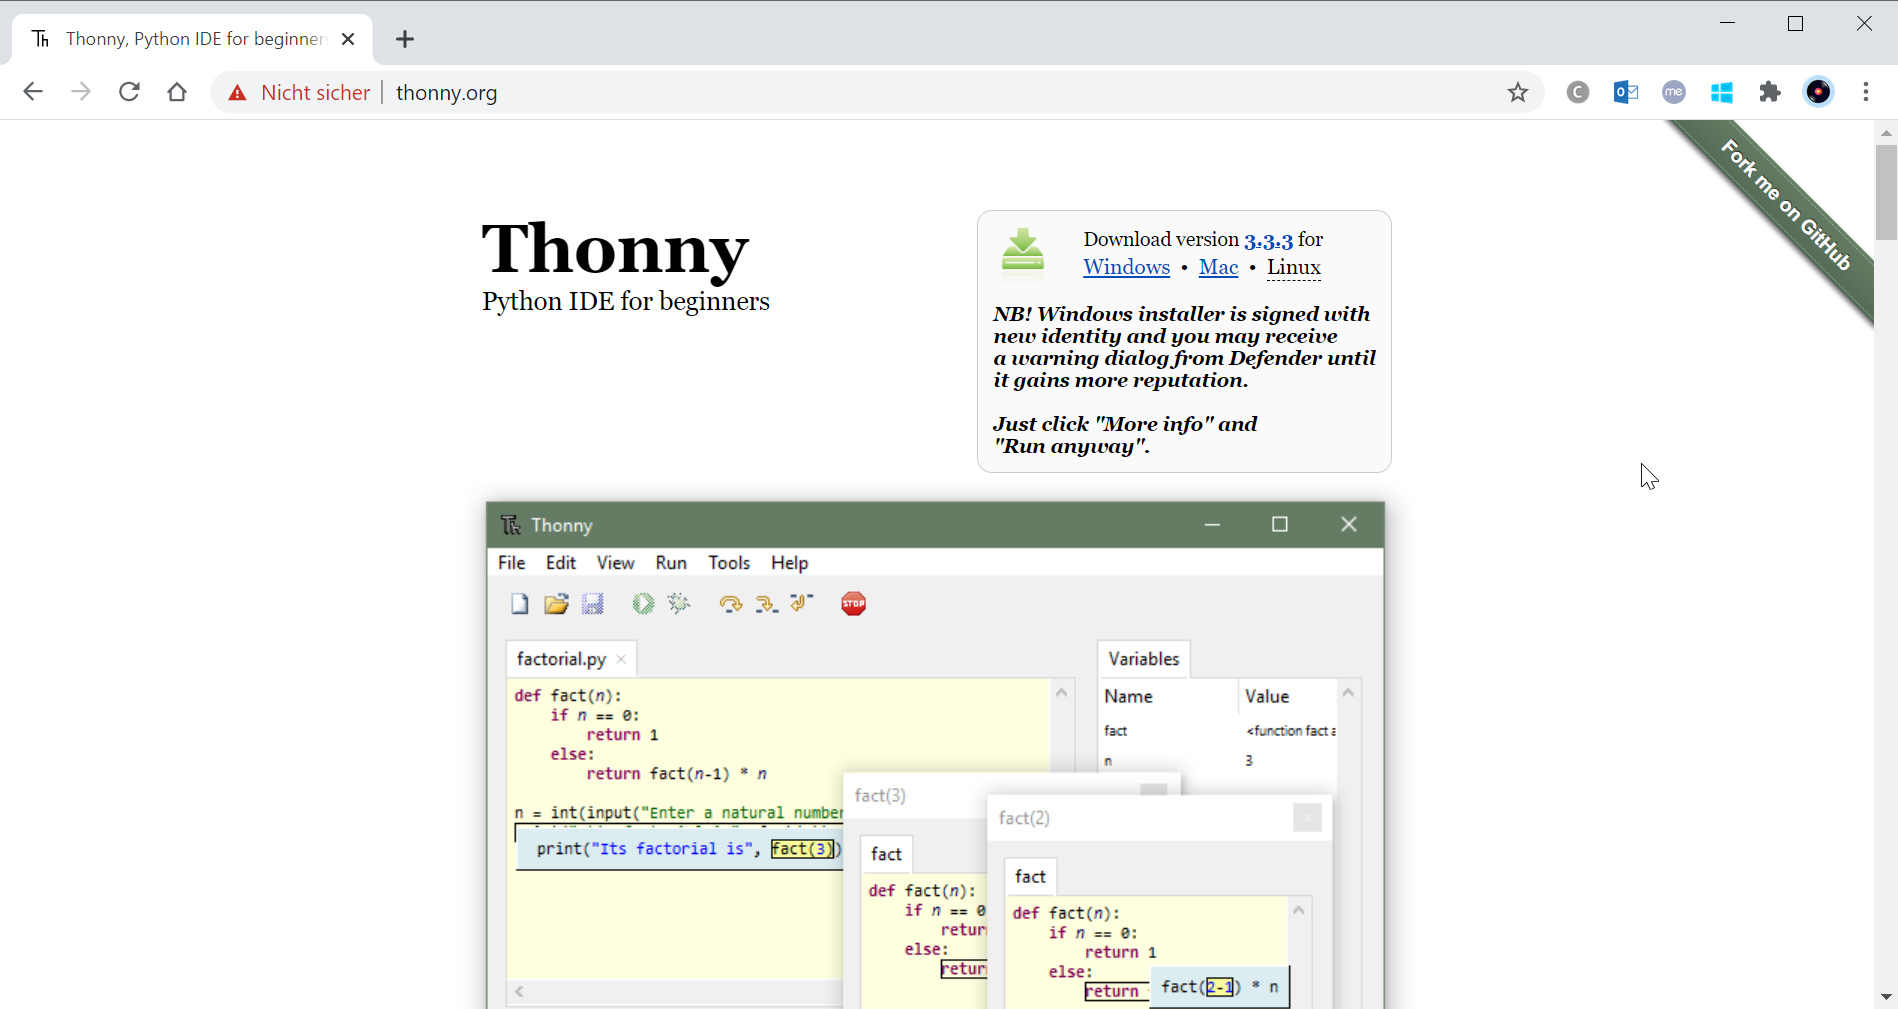Click the New file icon in Thonny toolbar
The image size is (1898, 1009).
tap(520, 604)
